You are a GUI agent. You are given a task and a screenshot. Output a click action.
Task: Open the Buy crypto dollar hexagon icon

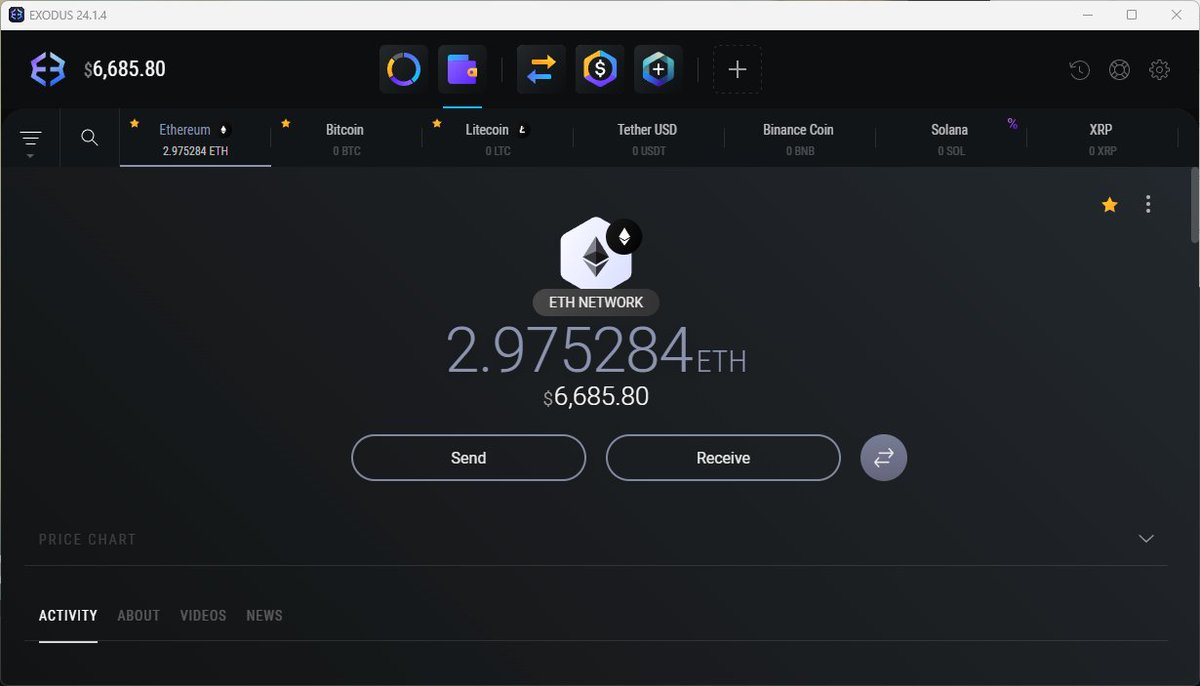pos(600,69)
